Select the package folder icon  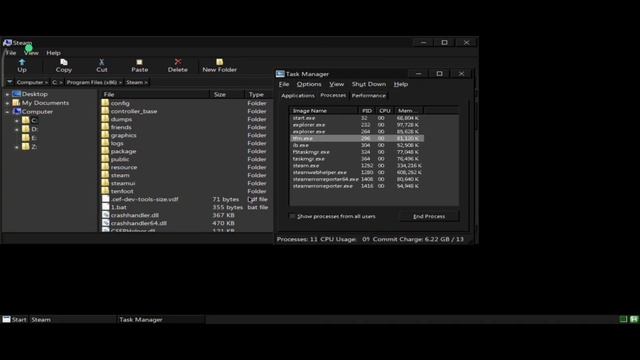pos(105,151)
